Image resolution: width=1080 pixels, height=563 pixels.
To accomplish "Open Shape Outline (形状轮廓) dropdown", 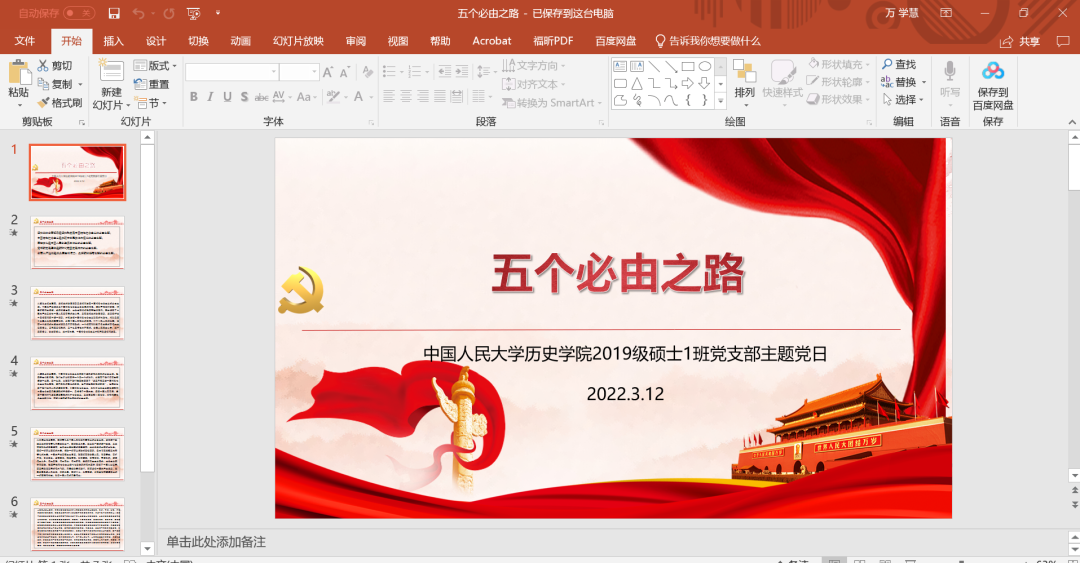I will (838, 82).
